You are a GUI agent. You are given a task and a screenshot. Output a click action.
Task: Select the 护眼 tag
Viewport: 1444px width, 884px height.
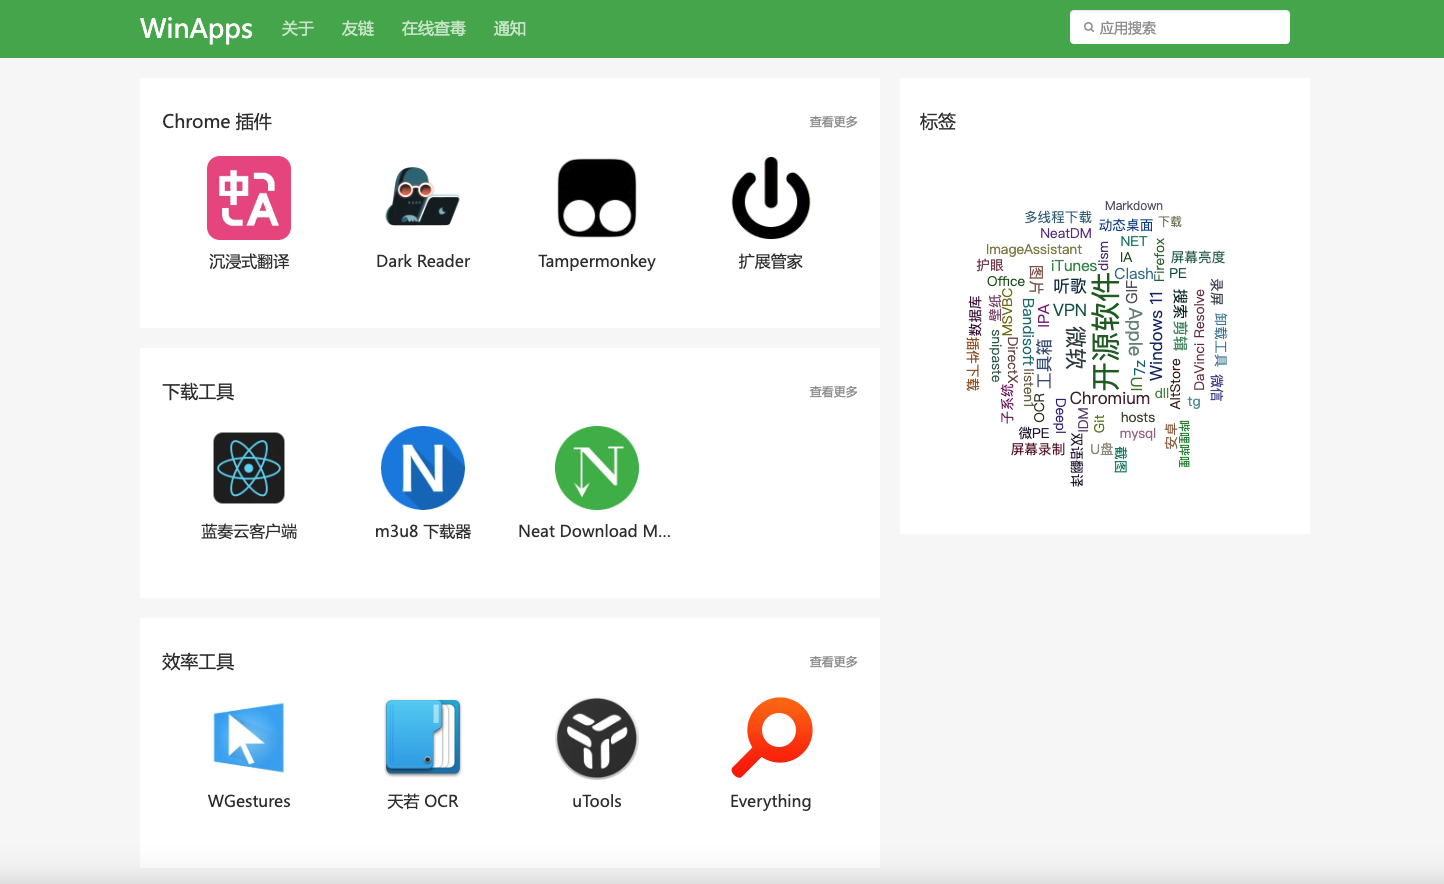click(990, 265)
